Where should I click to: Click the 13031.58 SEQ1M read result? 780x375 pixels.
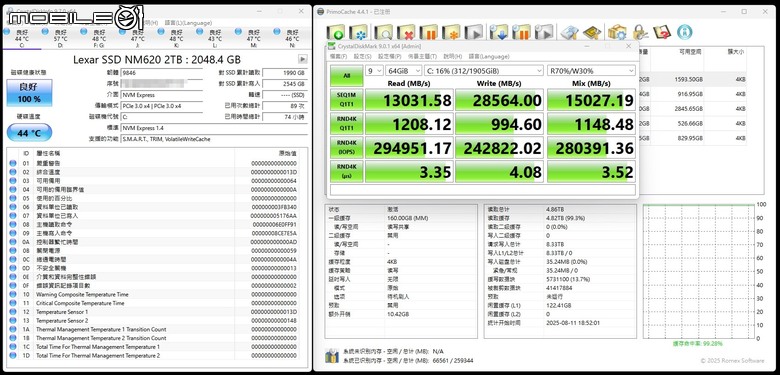409,100
